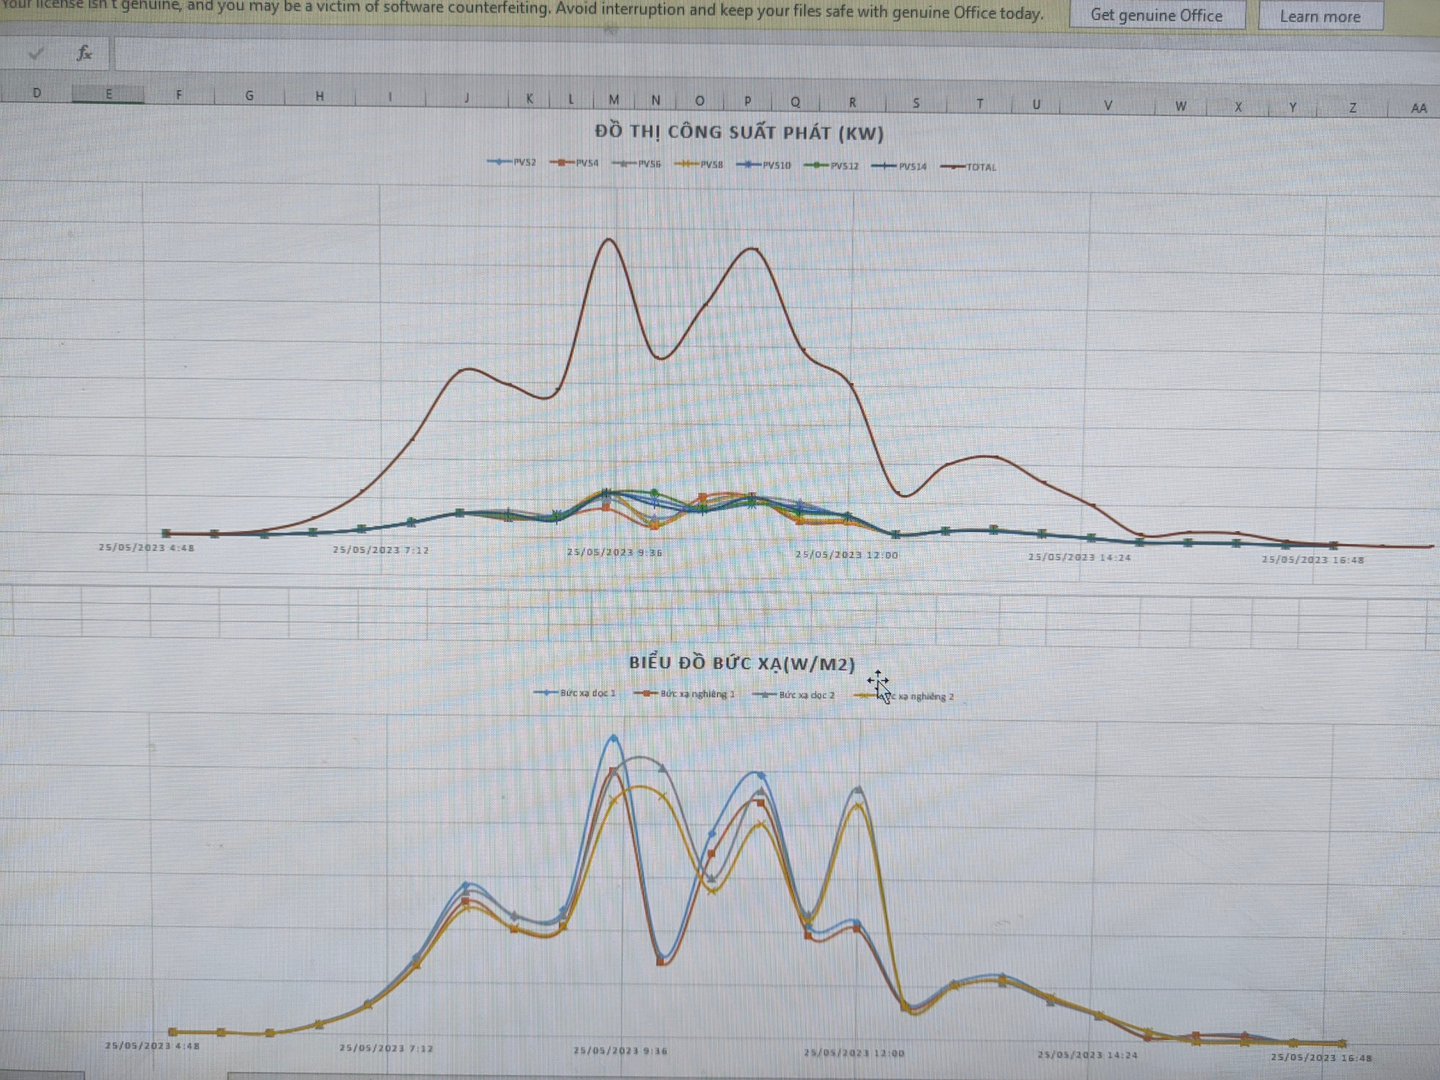
Task: Select the PVS4 legend marker
Action: (x=561, y=163)
